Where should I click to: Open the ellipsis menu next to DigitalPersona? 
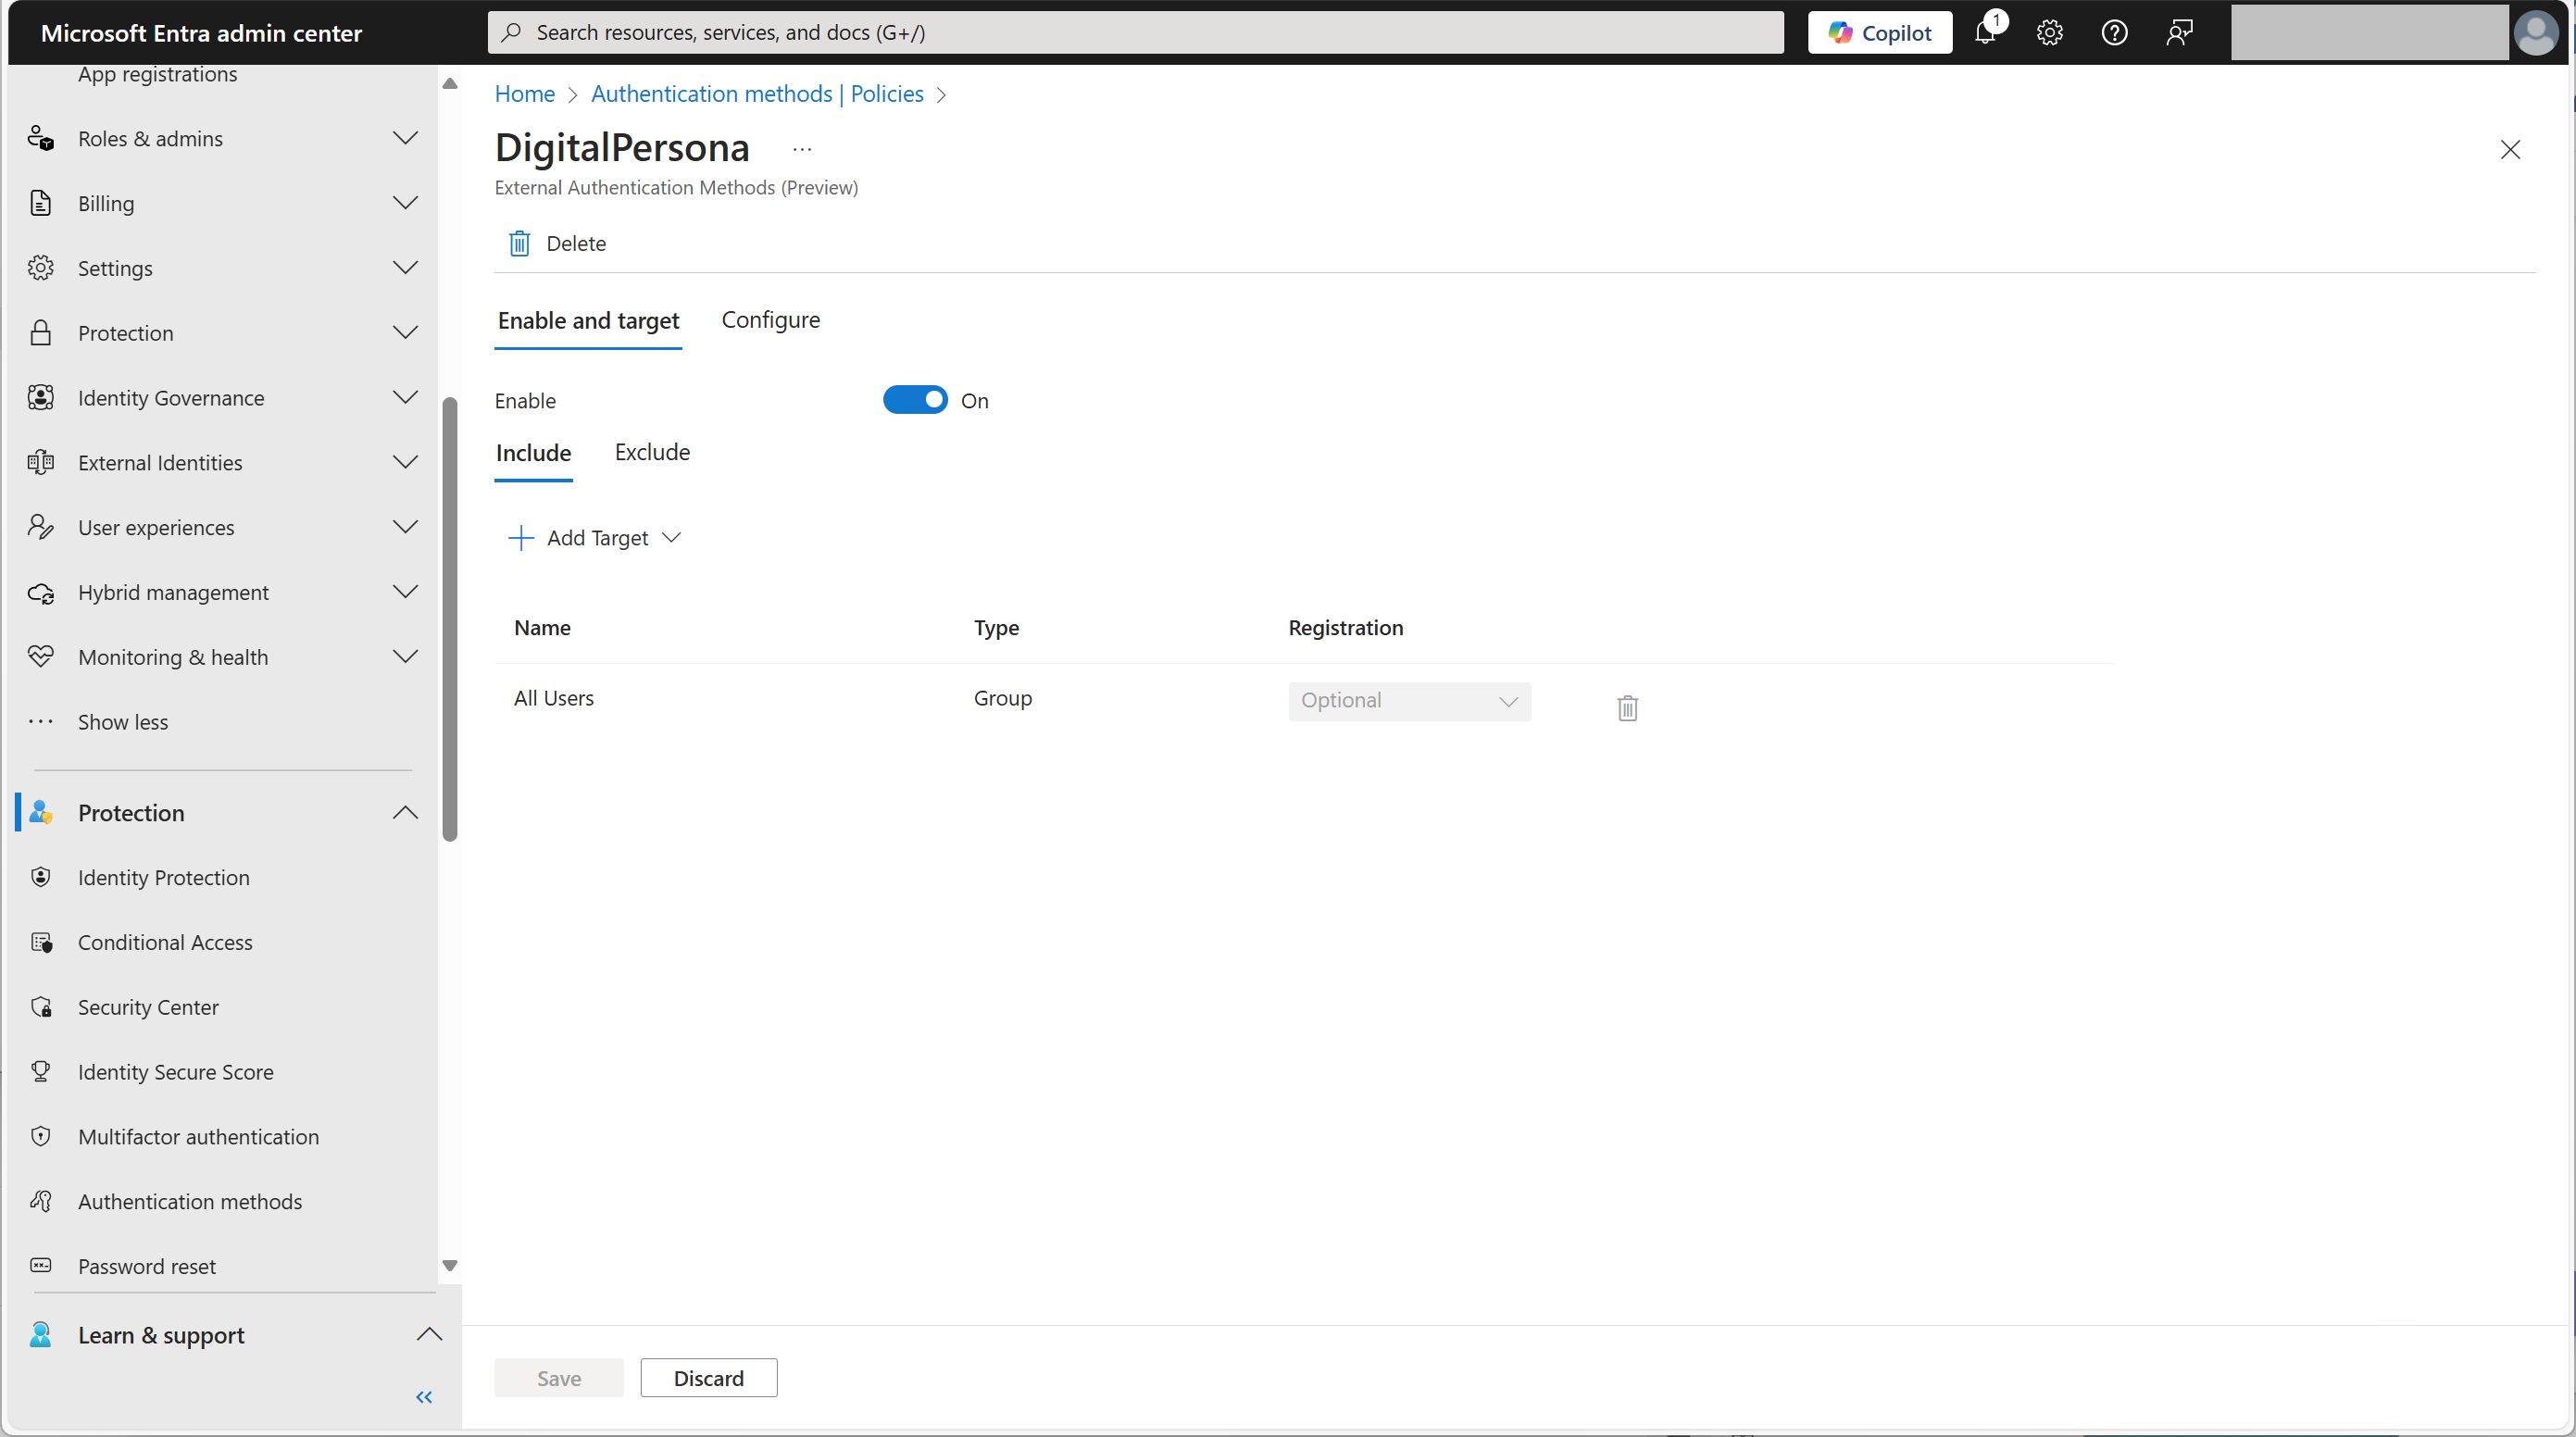pyautogui.click(x=801, y=148)
